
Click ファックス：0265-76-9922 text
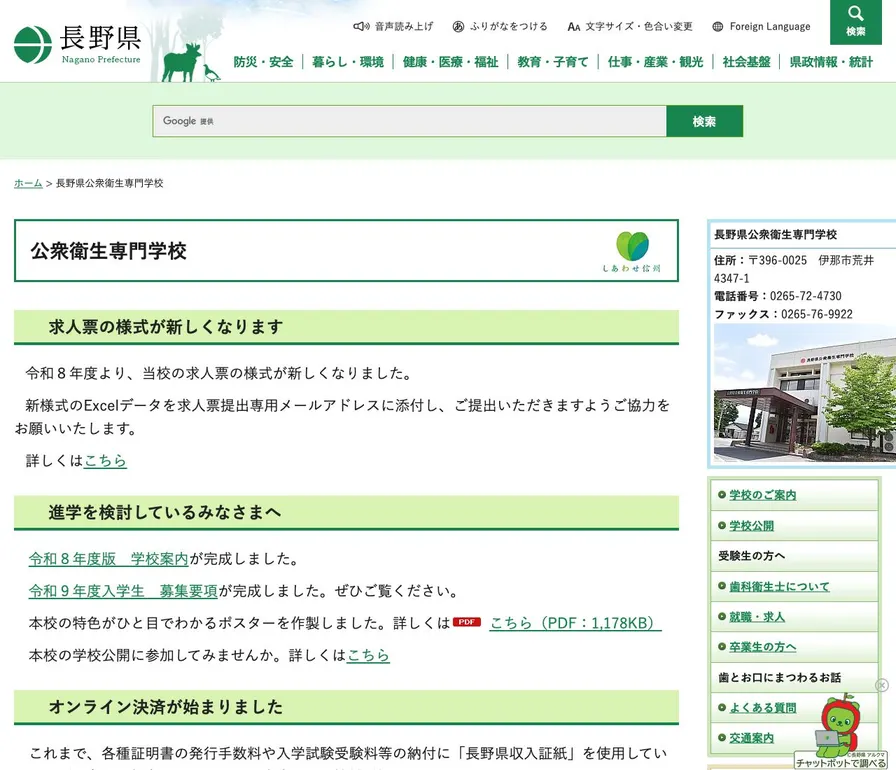[x=783, y=314]
